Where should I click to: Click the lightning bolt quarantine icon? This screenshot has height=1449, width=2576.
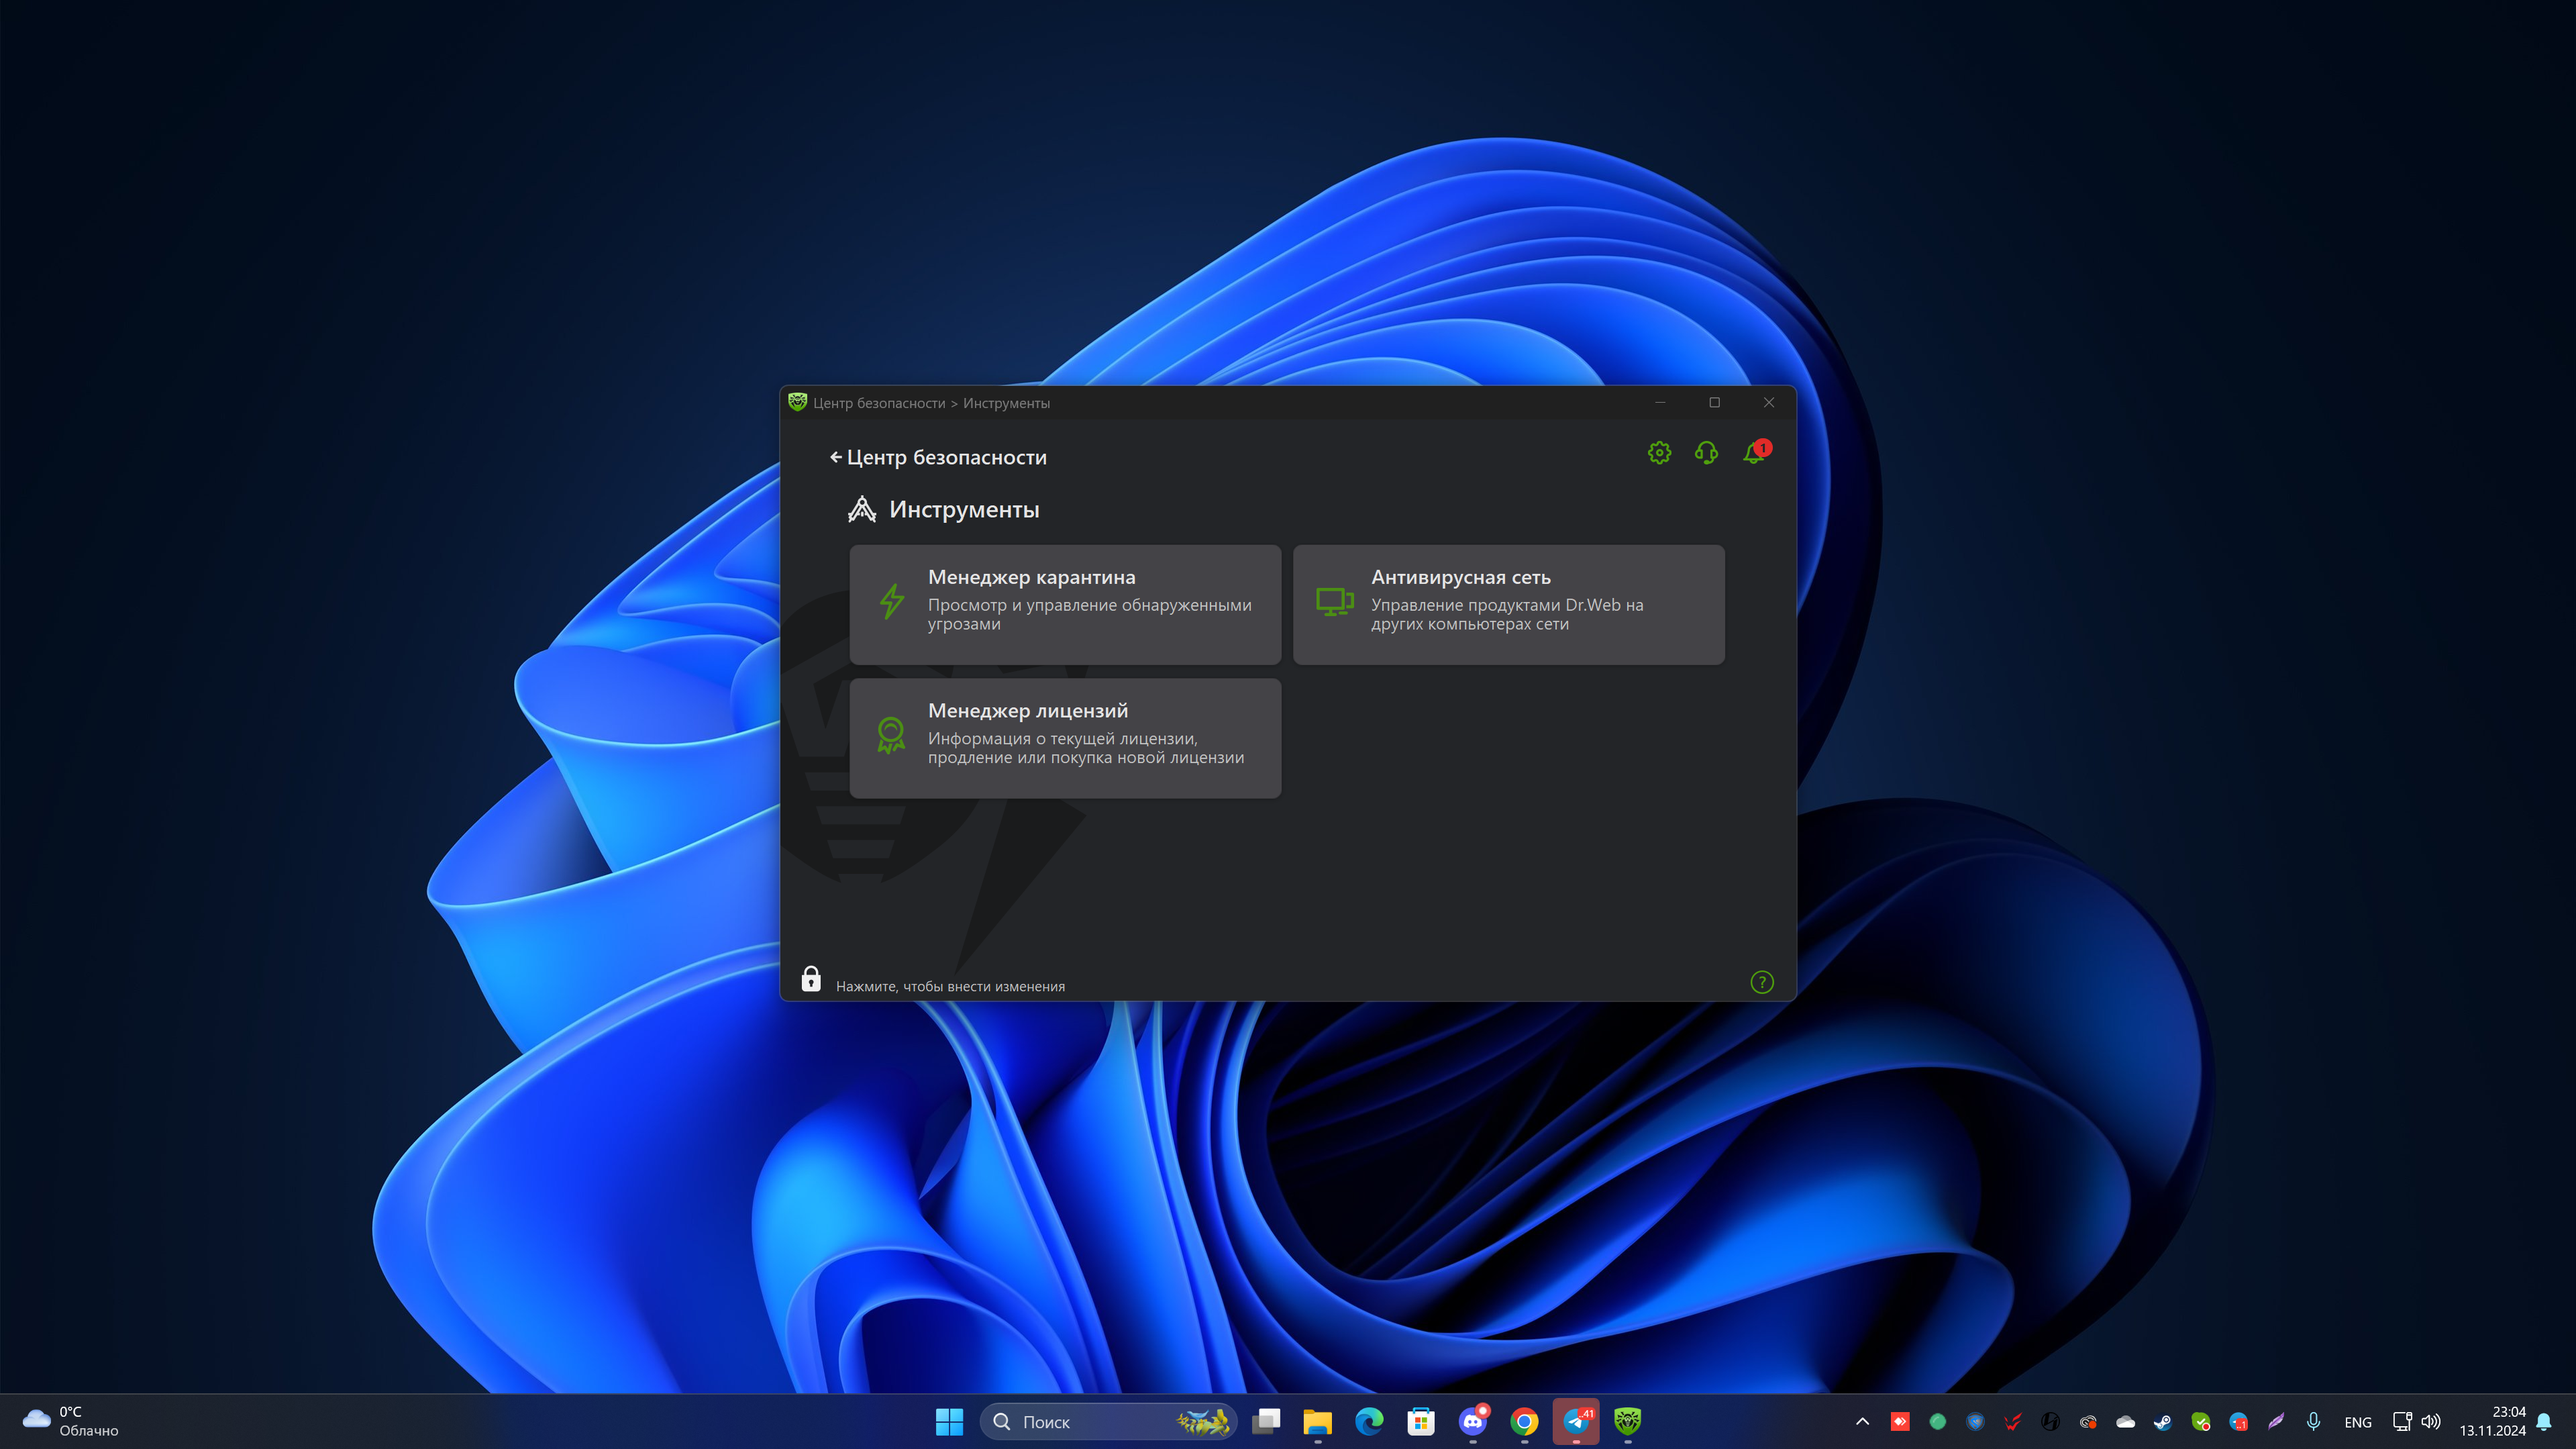(x=891, y=601)
